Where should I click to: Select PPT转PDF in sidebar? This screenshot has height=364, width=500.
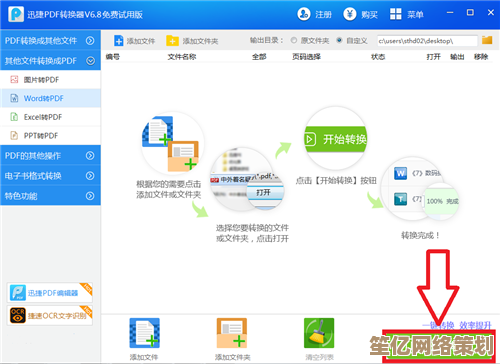[x=50, y=136]
